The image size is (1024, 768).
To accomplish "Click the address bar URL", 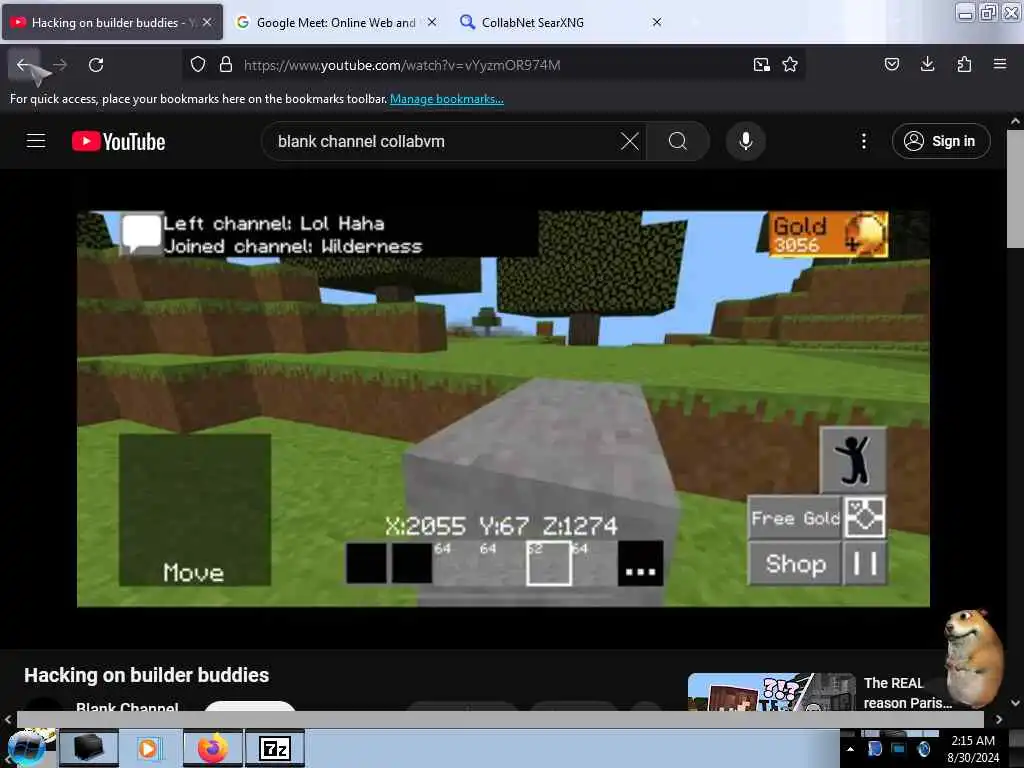I will 402,65.
